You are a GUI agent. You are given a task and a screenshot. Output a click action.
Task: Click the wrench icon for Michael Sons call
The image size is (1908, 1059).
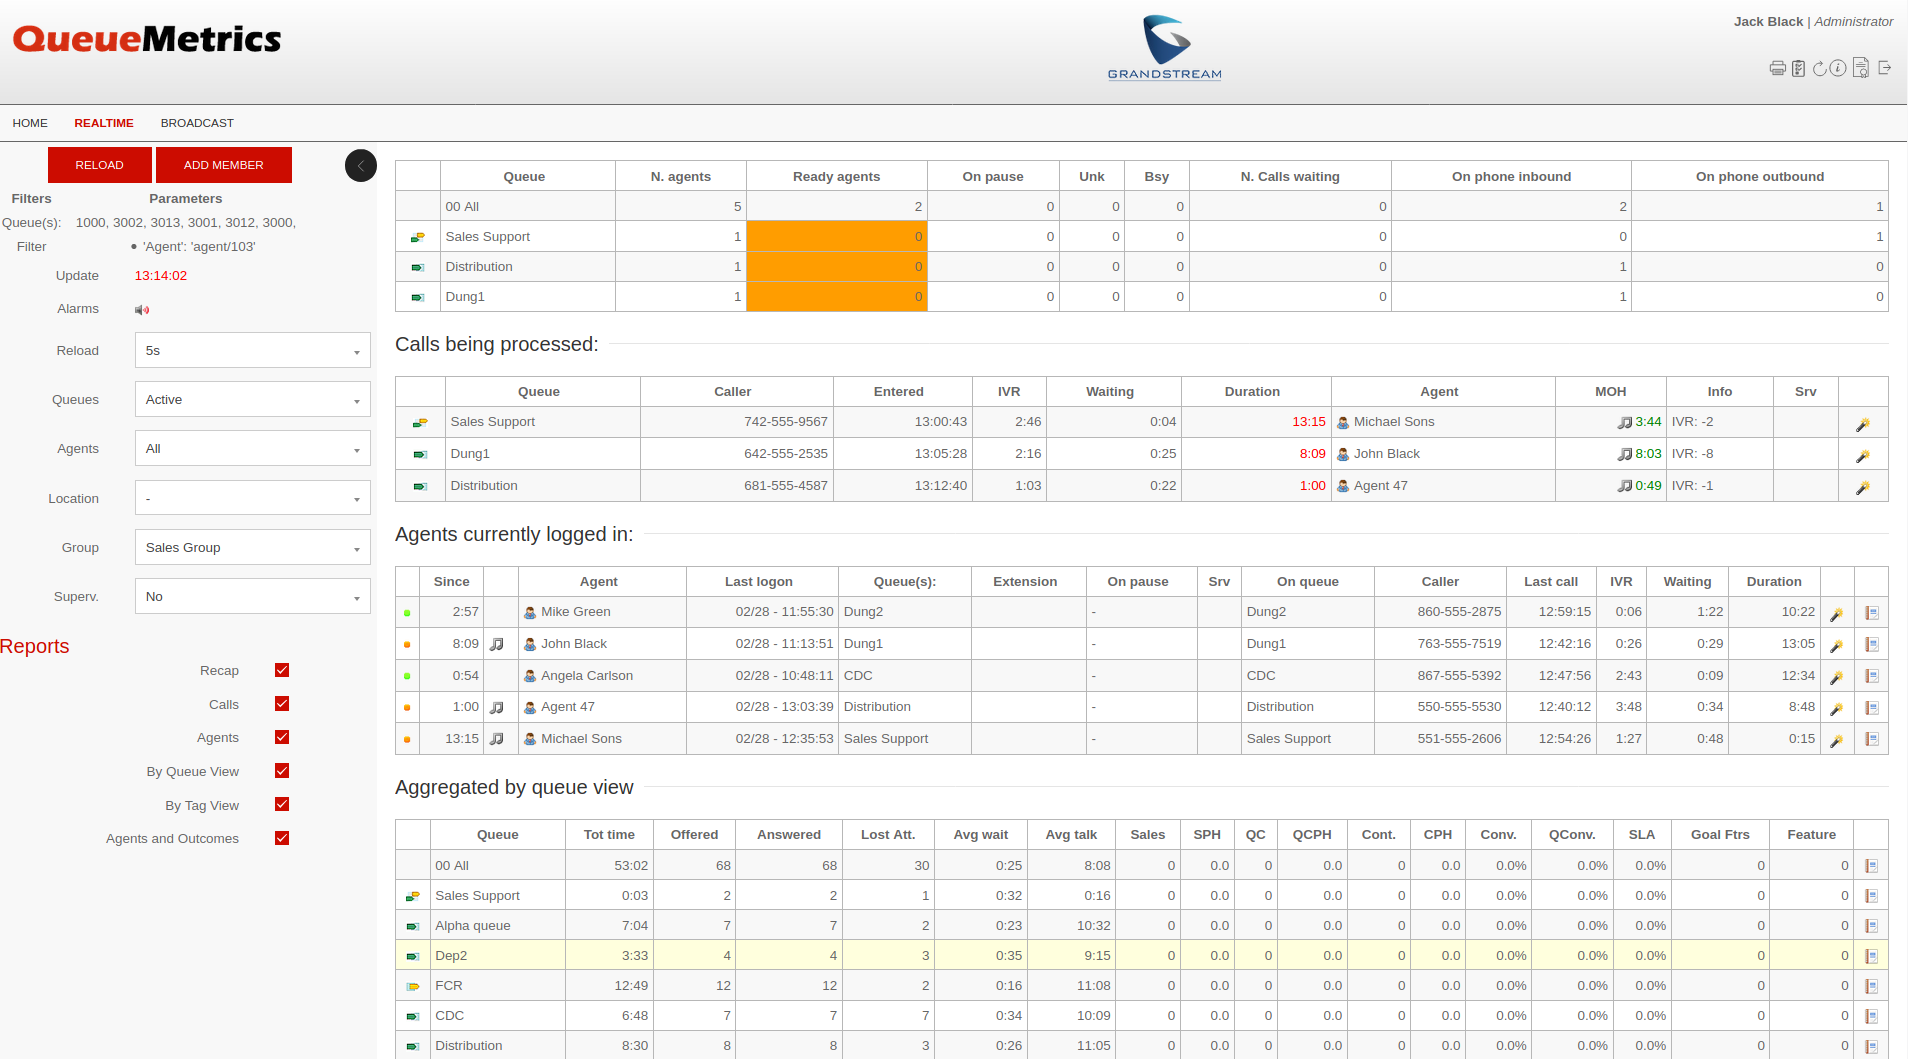(x=1862, y=424)
